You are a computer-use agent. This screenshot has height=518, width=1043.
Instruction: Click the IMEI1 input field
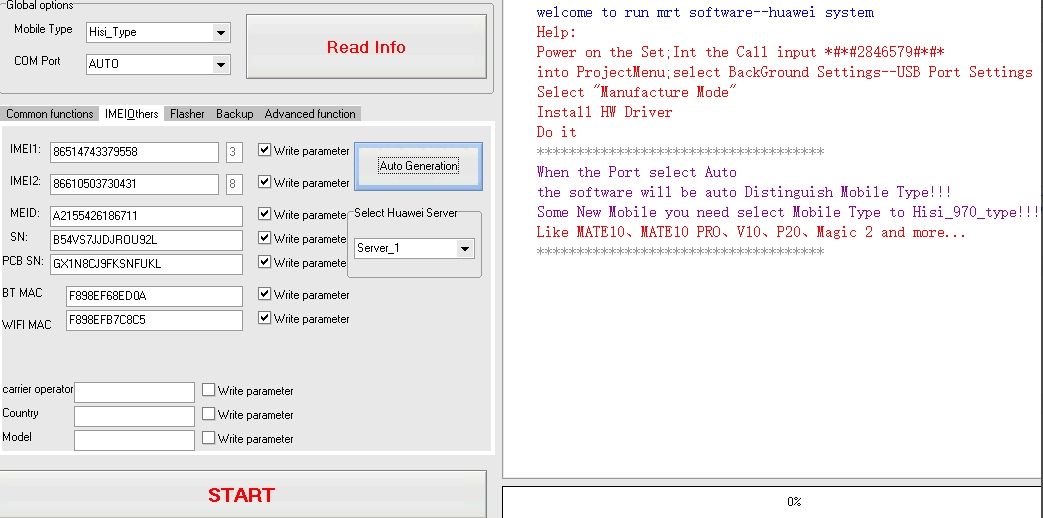(134, 152)
